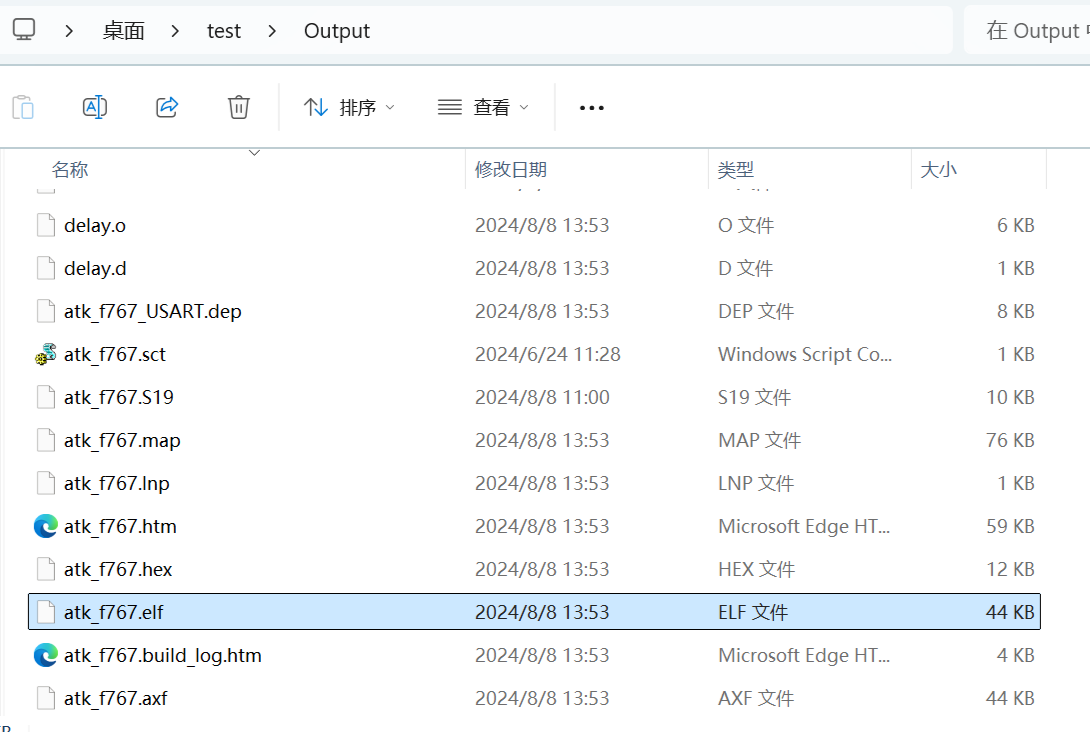This screenshot has width=1090, height=732.
Task: Click the This PC monitor icon
Action: pos(24,31)
